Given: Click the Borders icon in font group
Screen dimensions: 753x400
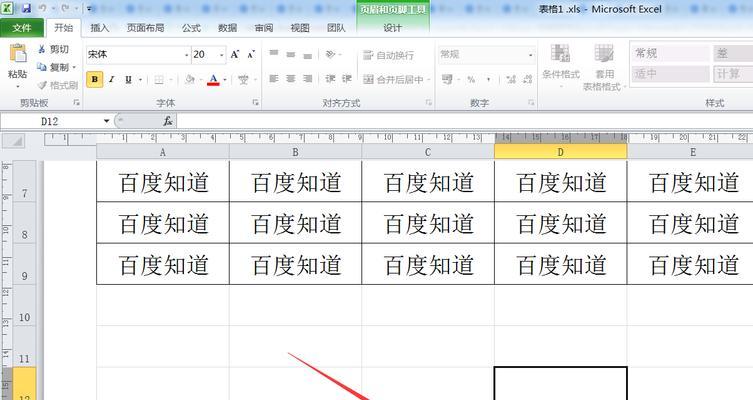Looking at the screenshot, I should (x=159, y=79).
